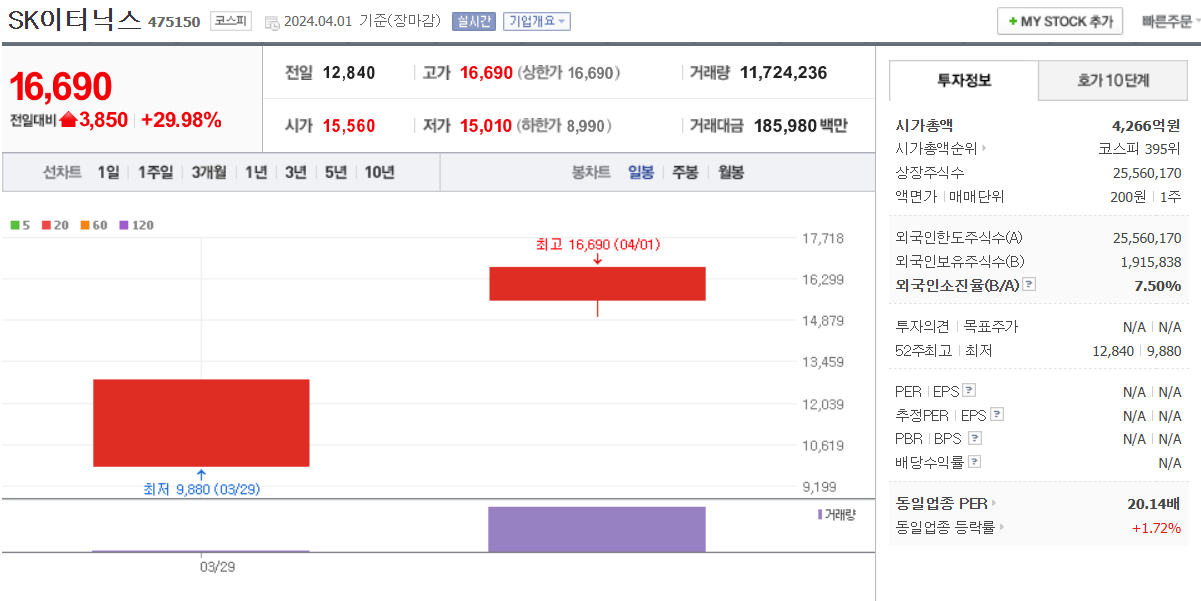Click the 시가총액 value 4,266억원
This screenshot has width=1201, height=601.
click(1146, 125)
